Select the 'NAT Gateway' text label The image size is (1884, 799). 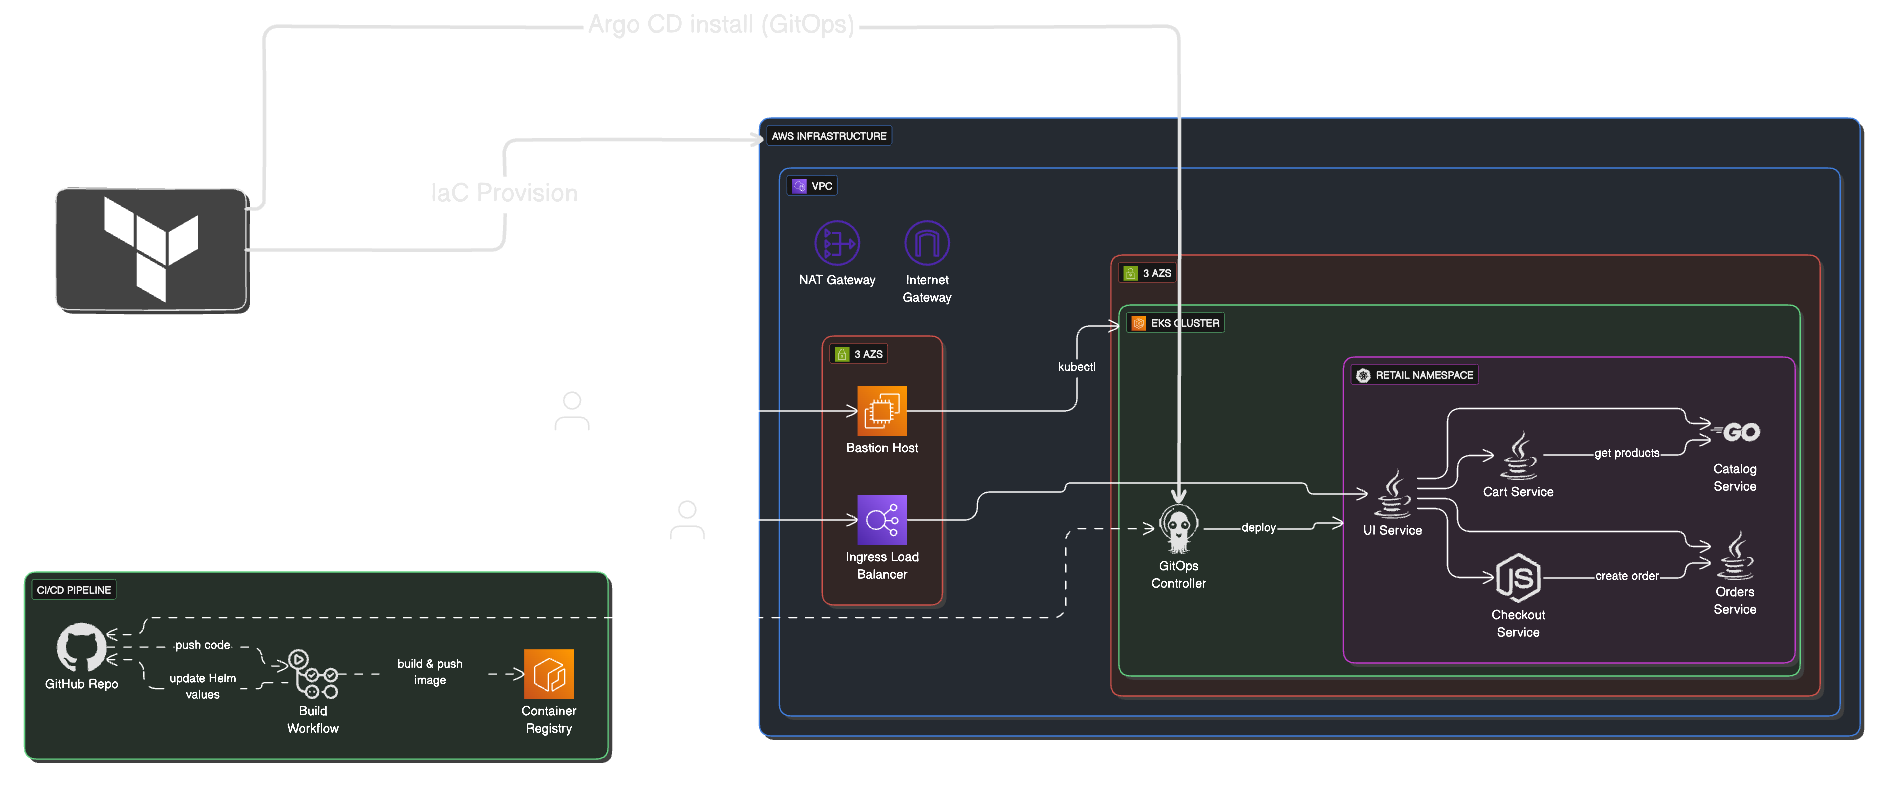point(837,280)
